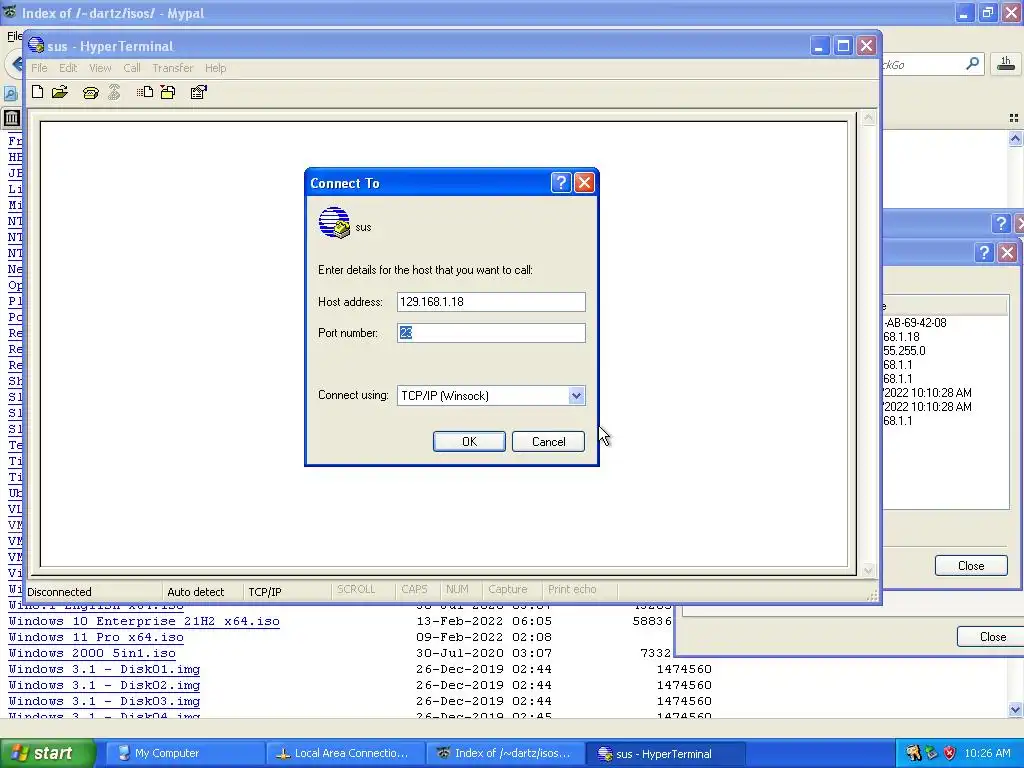Expand the Connect using dropdown
1024x768 pixels.
576,396
